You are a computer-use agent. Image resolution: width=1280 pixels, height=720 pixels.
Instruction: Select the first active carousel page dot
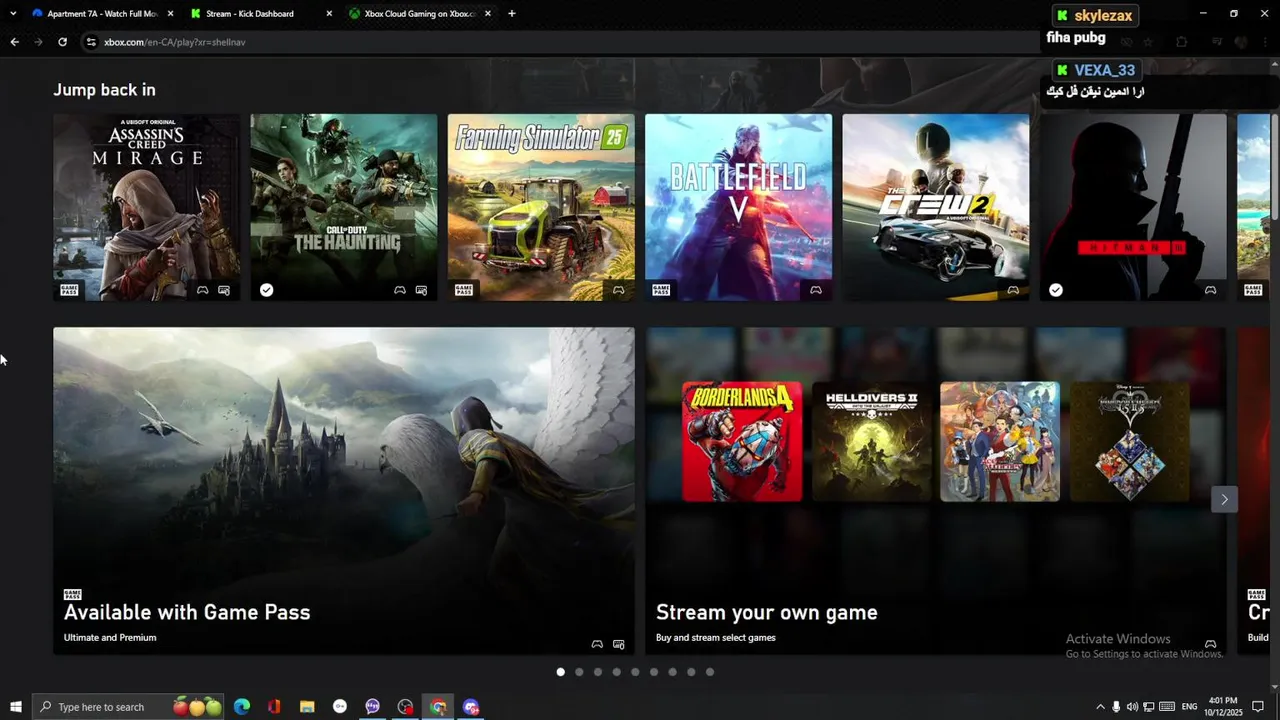560,672
